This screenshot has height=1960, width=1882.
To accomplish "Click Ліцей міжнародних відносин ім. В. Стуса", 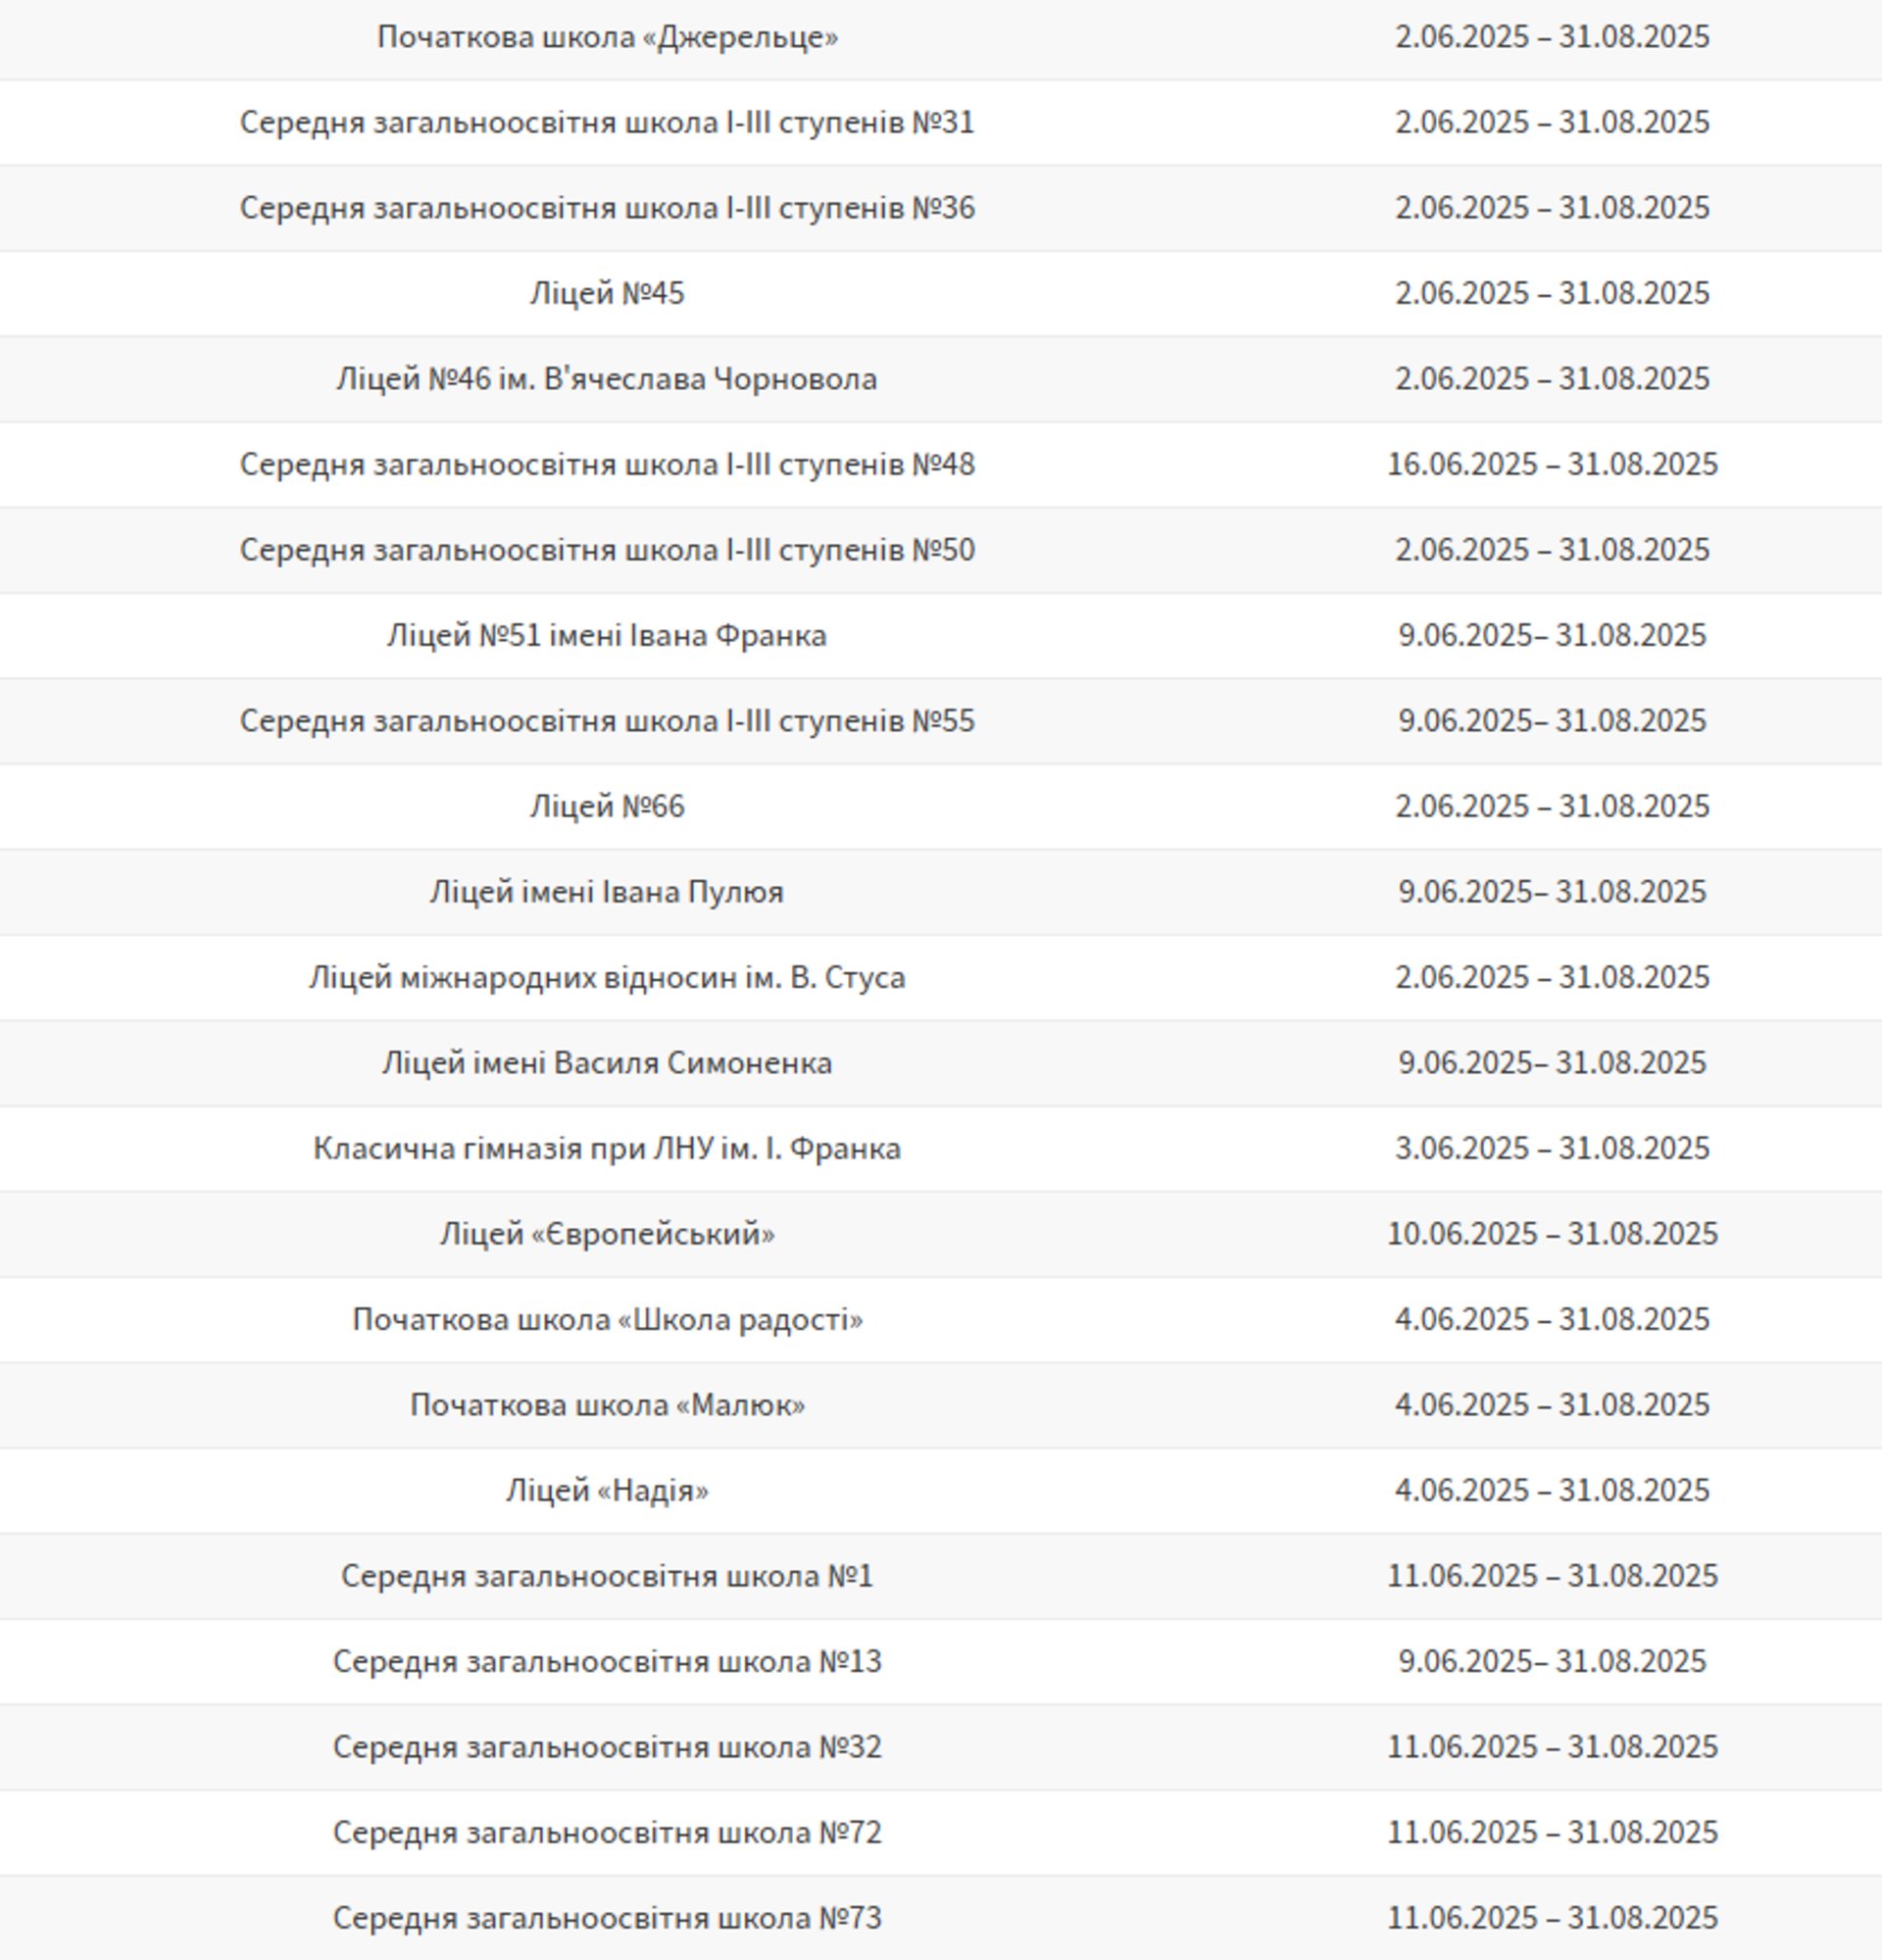I will 607,977.
